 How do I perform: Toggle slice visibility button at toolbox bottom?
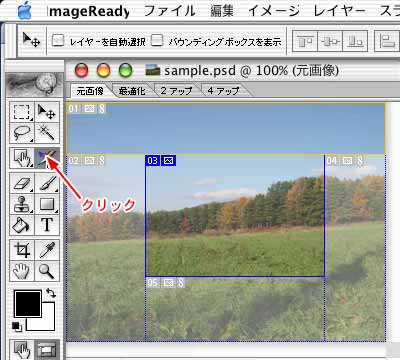coord(47,349)
